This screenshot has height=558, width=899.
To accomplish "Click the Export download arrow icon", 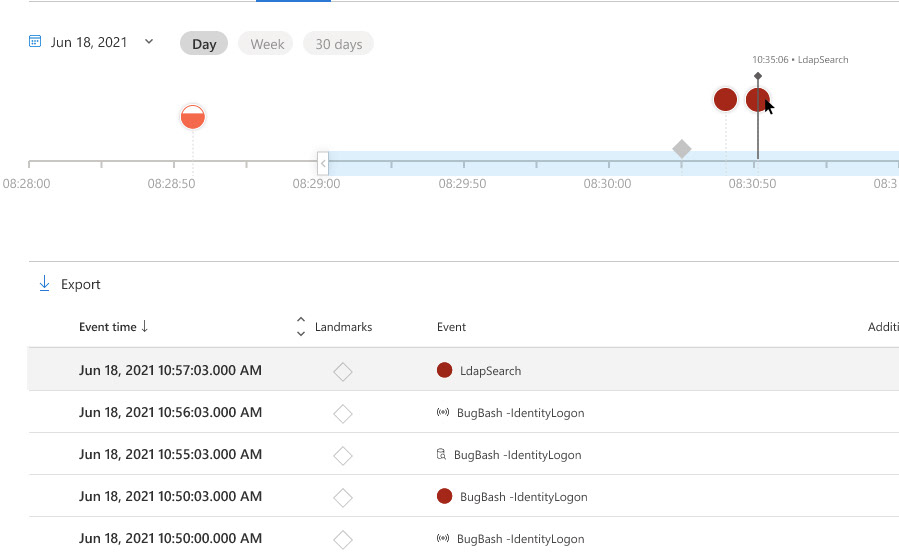I will 44,283.
